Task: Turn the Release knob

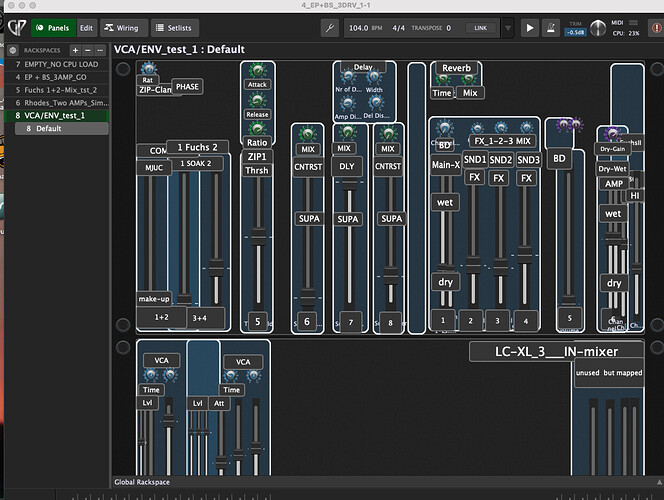Action: [x=257, y=101]
